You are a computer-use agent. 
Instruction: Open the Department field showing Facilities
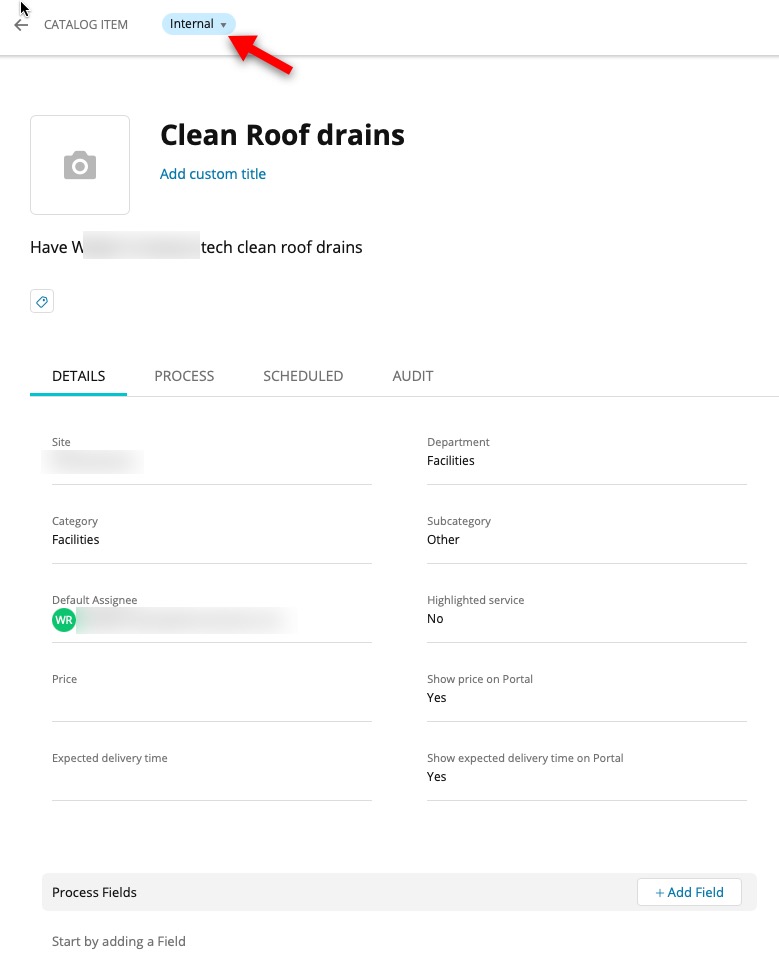coord(586,461)
